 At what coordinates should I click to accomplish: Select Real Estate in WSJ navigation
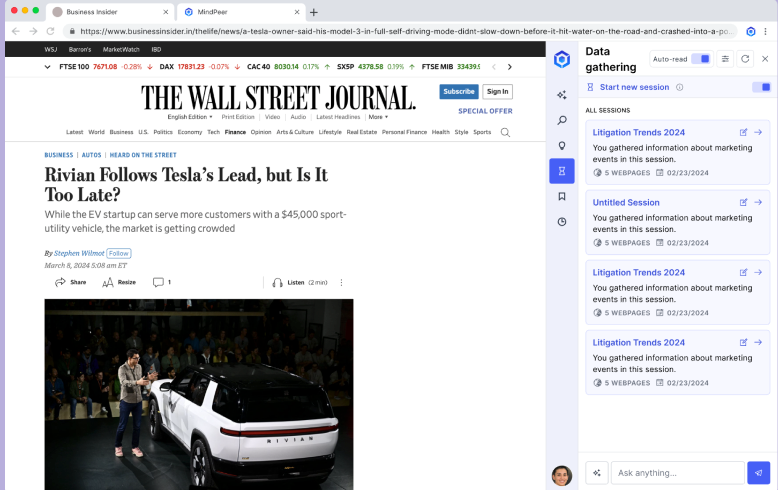(x=362, y=132)
